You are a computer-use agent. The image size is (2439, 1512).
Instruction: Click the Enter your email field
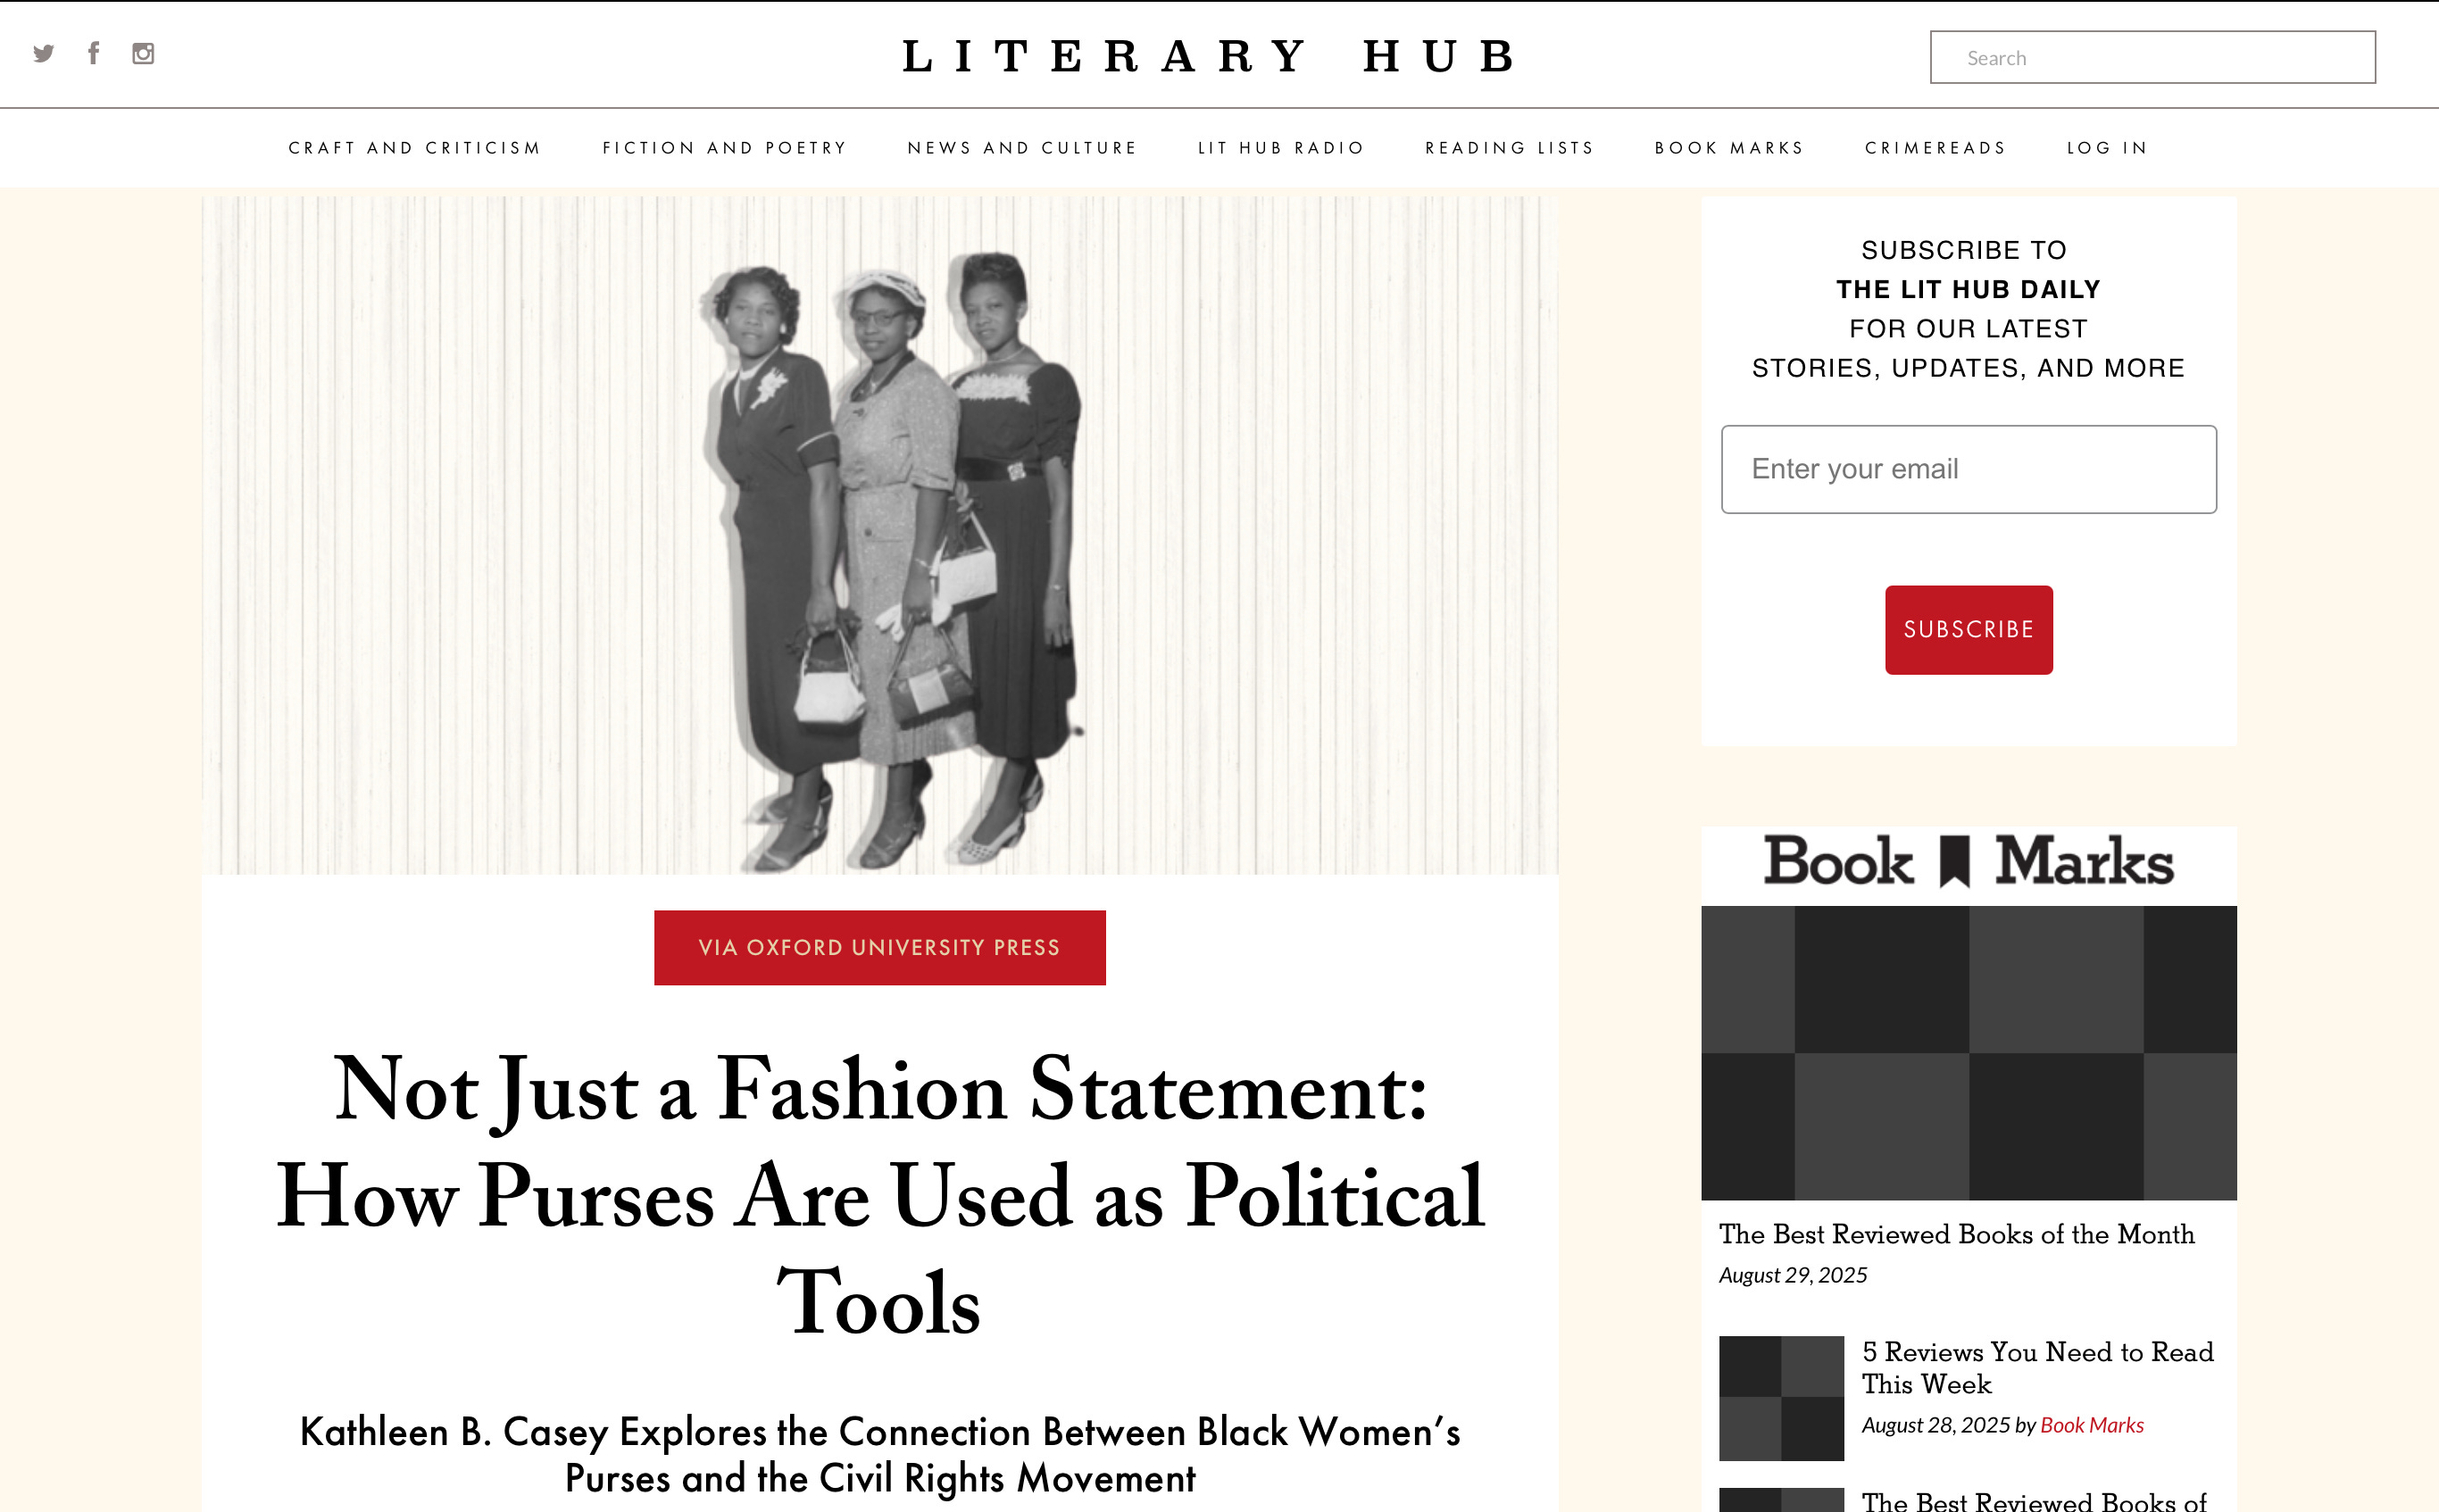pyautogui.click(x=1967, y=469)
